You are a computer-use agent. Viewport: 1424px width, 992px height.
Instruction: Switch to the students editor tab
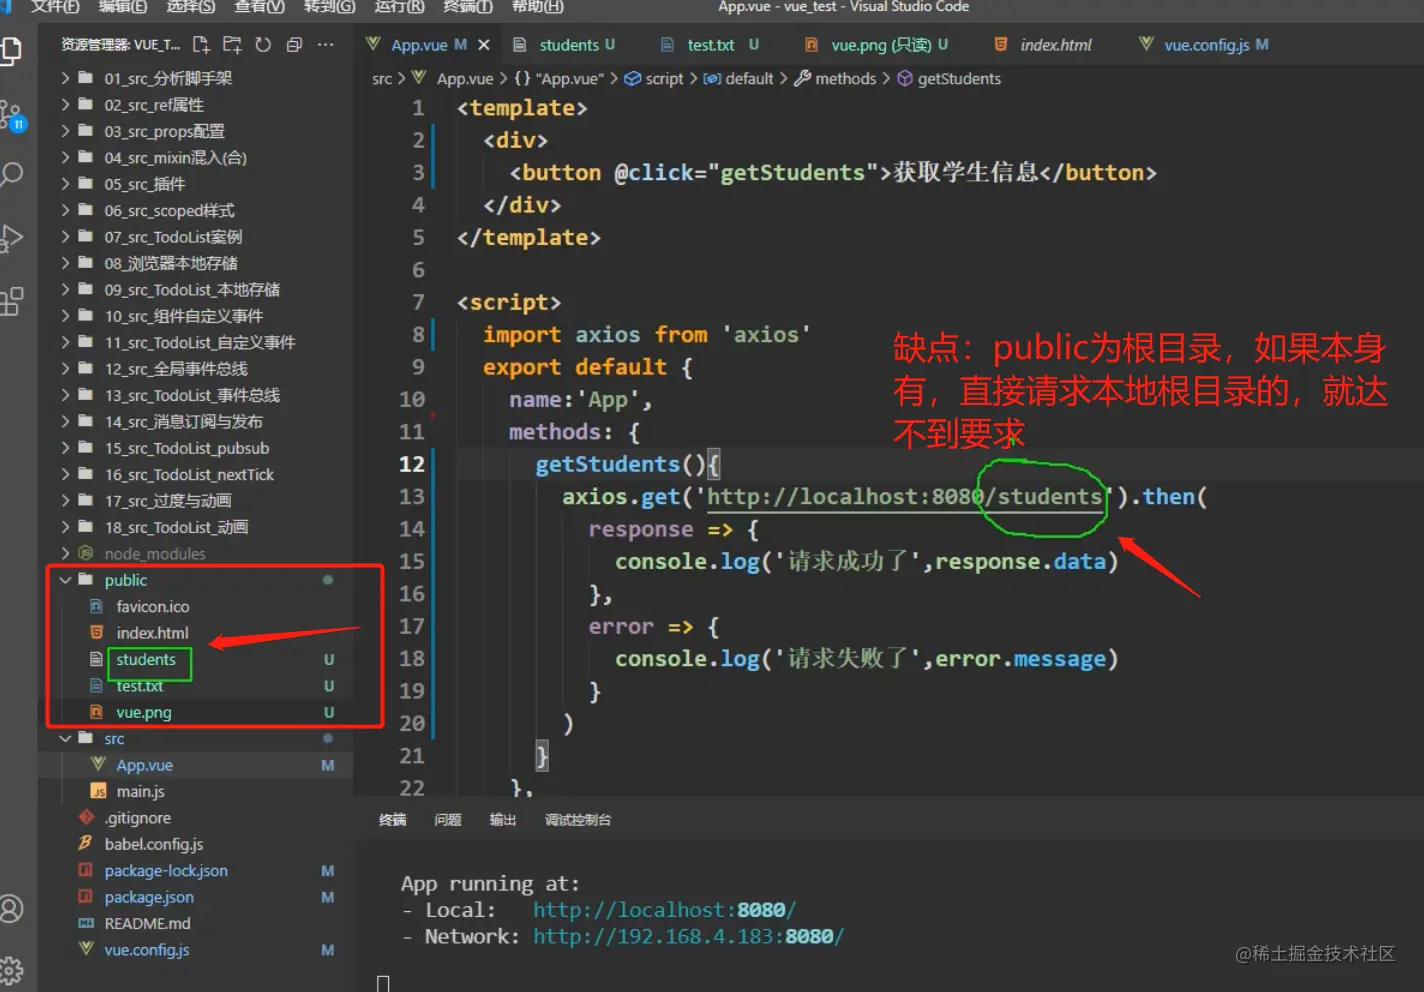[x=569, y=45]
